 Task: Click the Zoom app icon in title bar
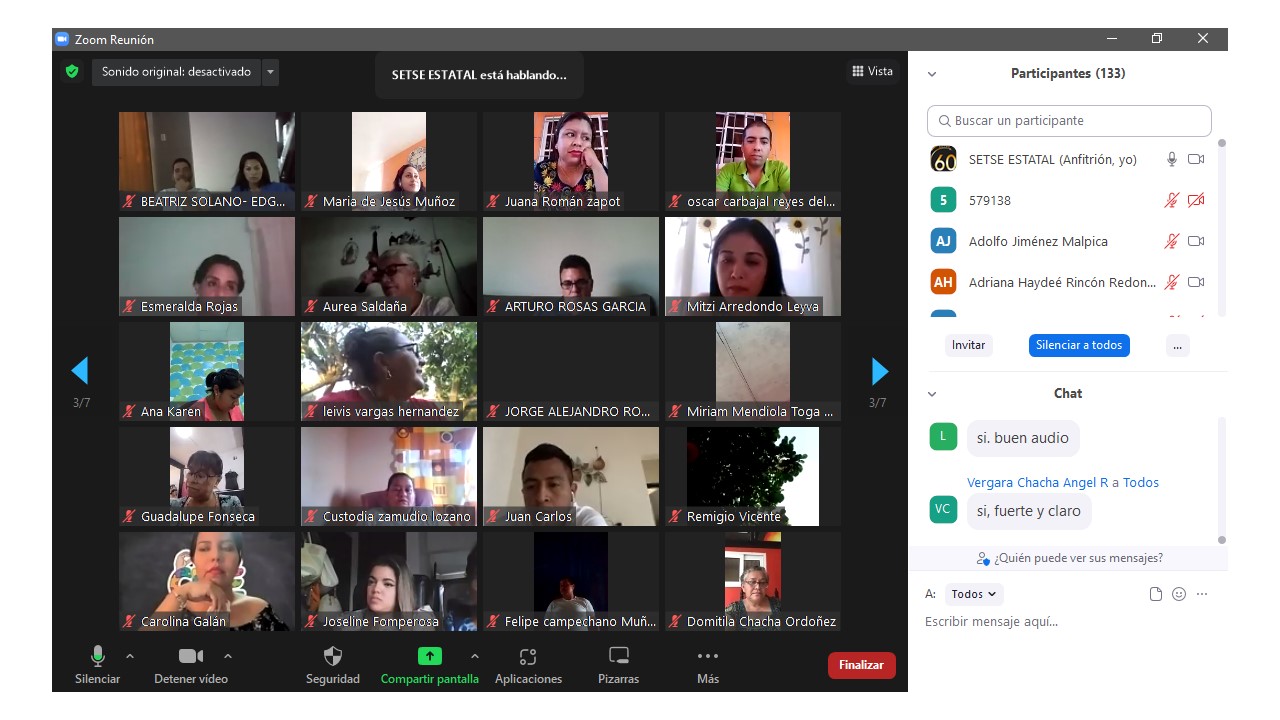[62, 39]
